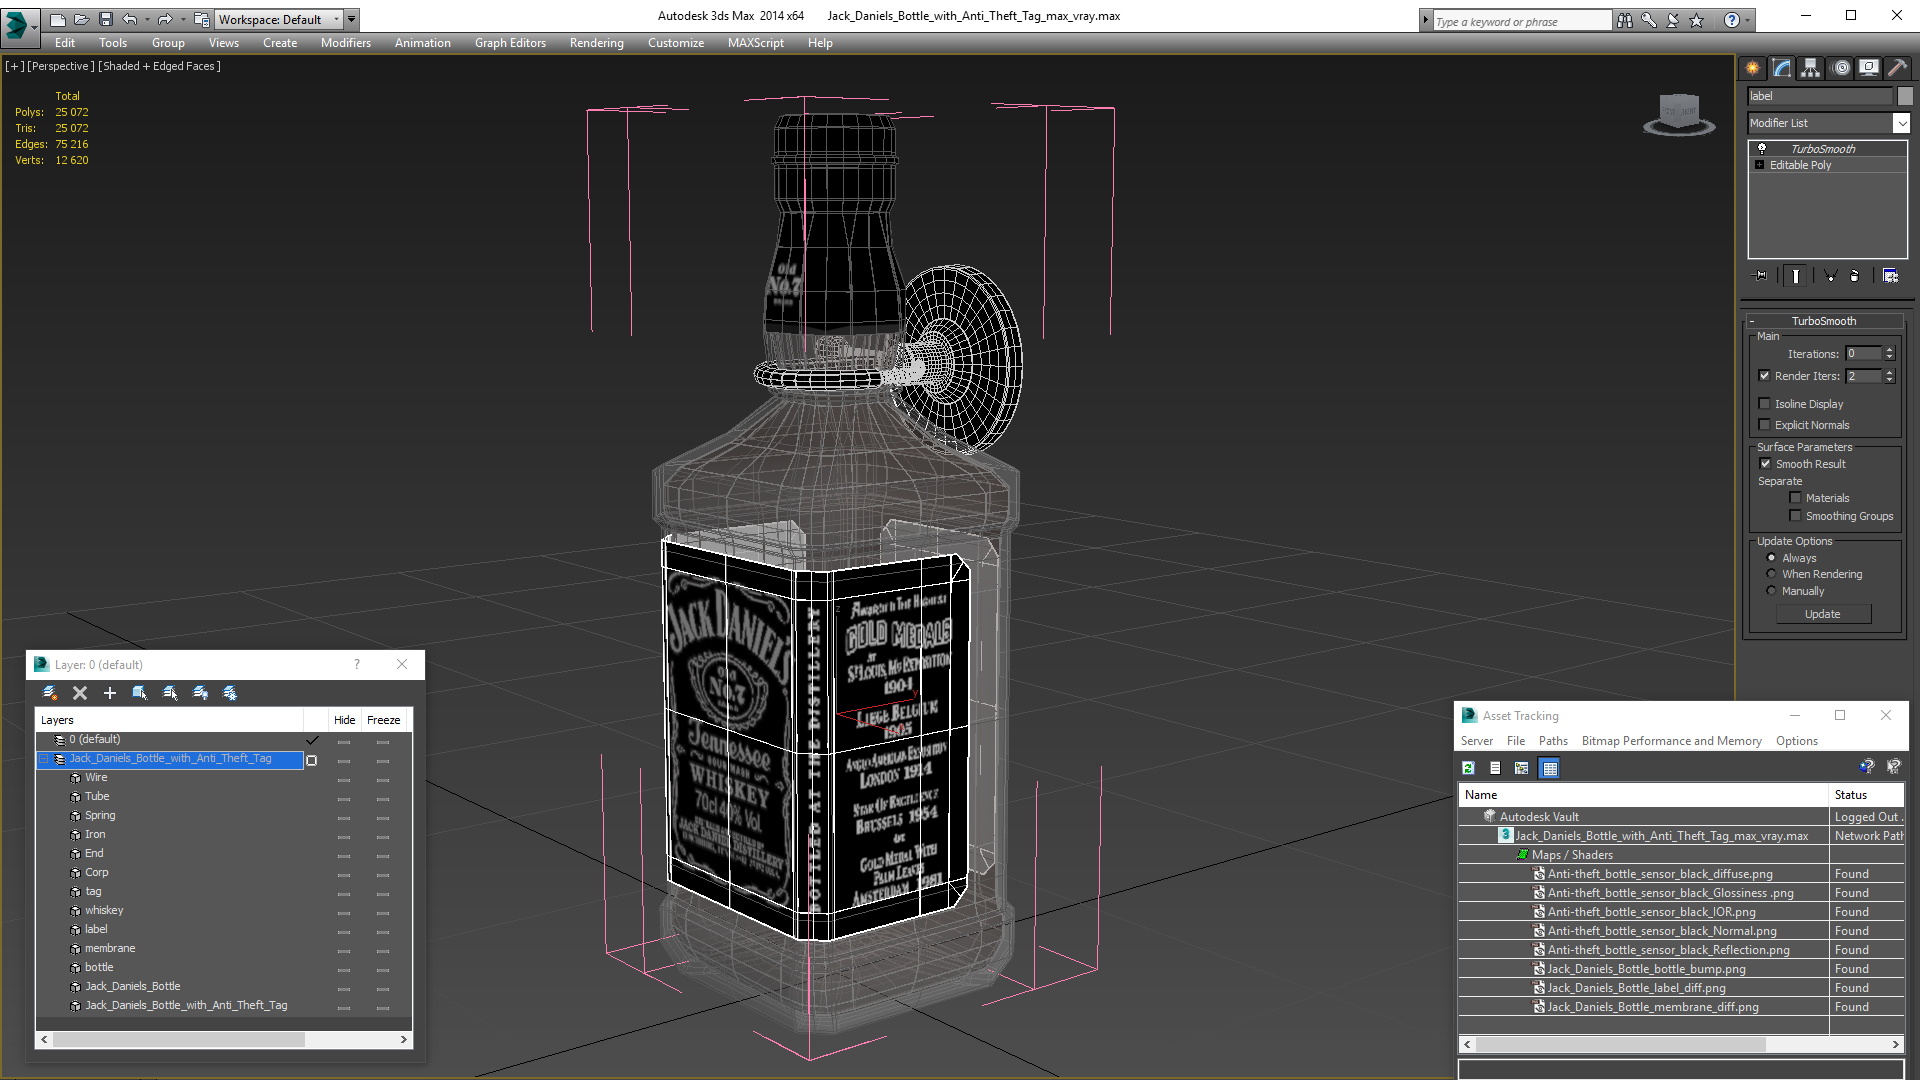Click the star Favorites icon
The width and height of the screenshot is (1920, 1080).
[1696, 20]
